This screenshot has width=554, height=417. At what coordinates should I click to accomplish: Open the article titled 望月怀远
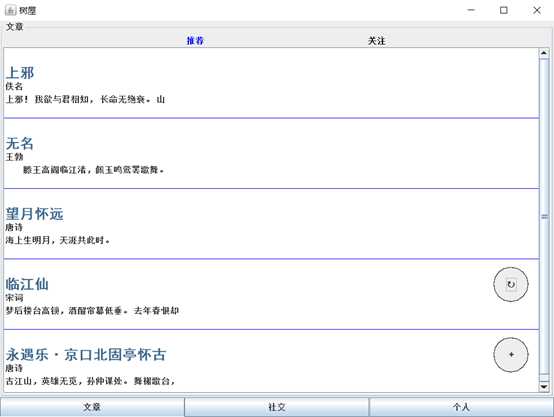34,214
